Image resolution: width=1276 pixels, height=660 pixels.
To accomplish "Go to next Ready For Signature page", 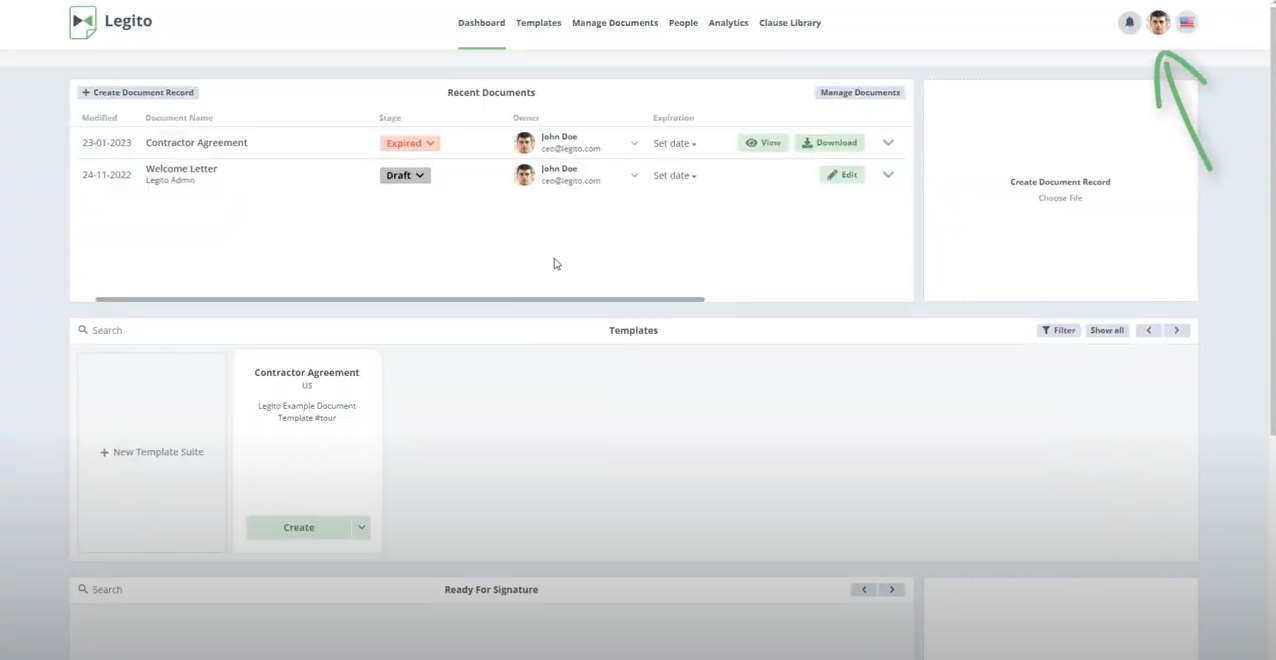I will [892, 590].
